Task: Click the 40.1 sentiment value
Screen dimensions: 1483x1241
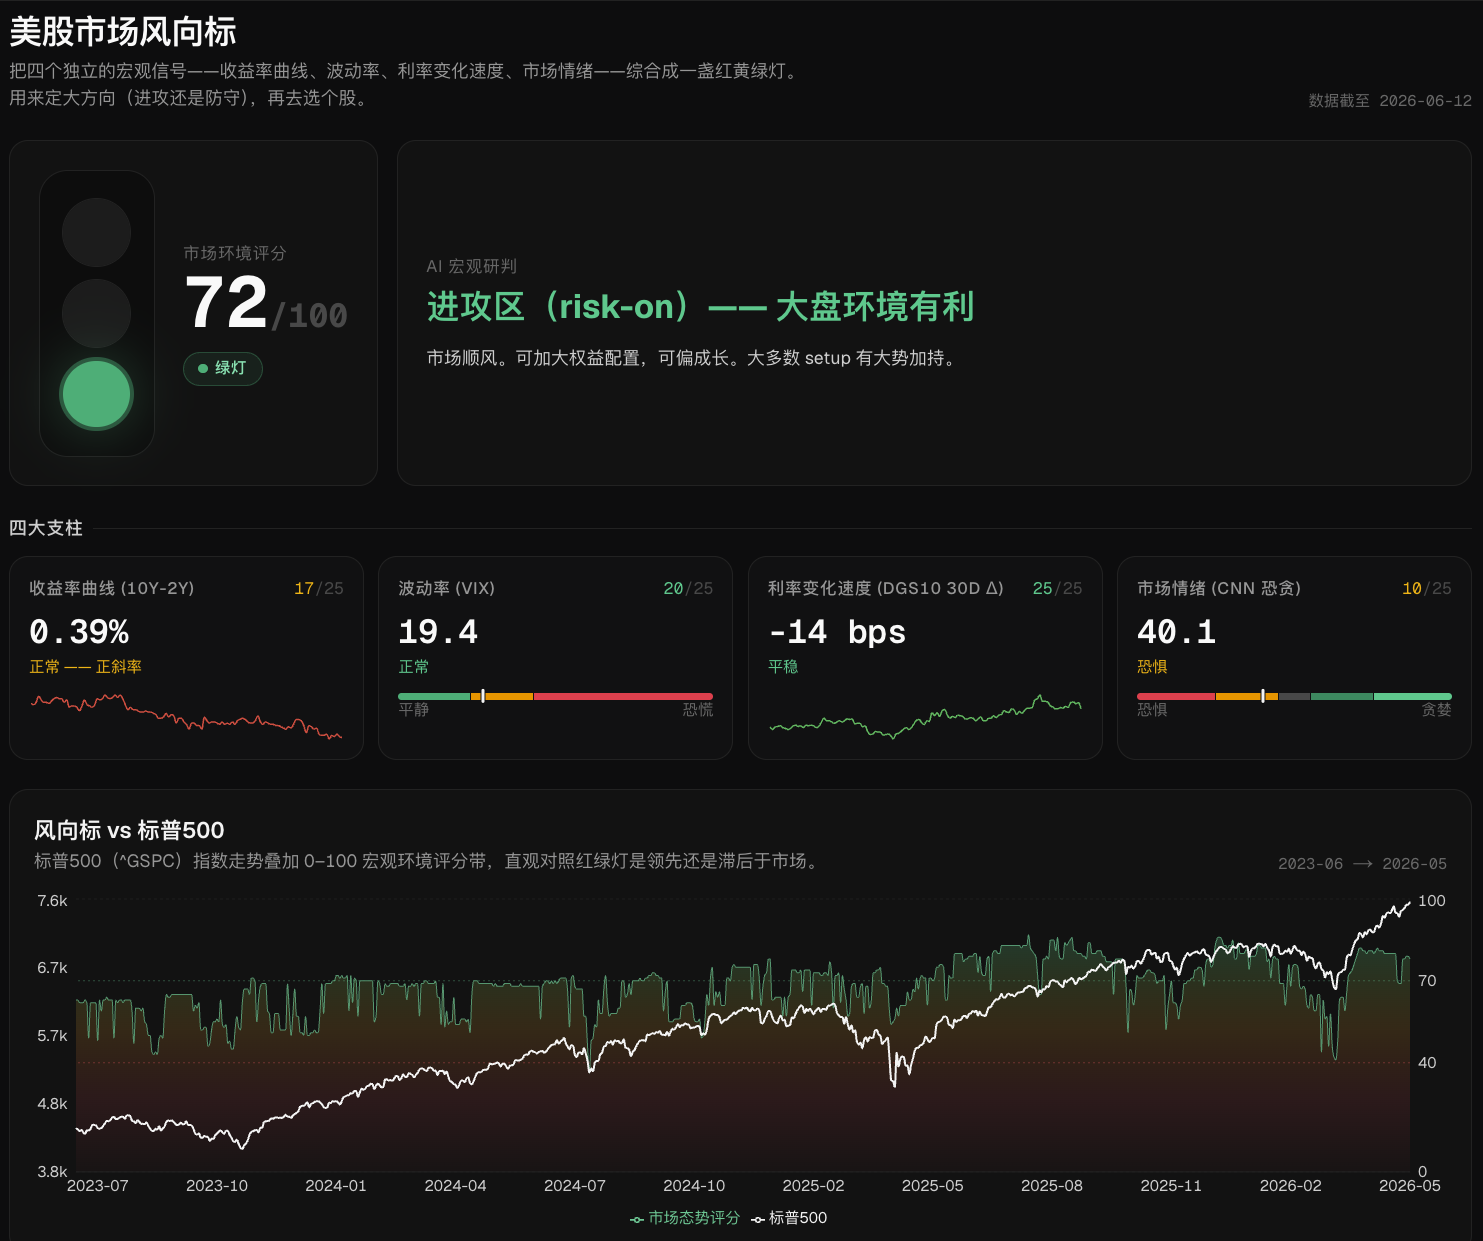Action: [x=1177, y=632]
